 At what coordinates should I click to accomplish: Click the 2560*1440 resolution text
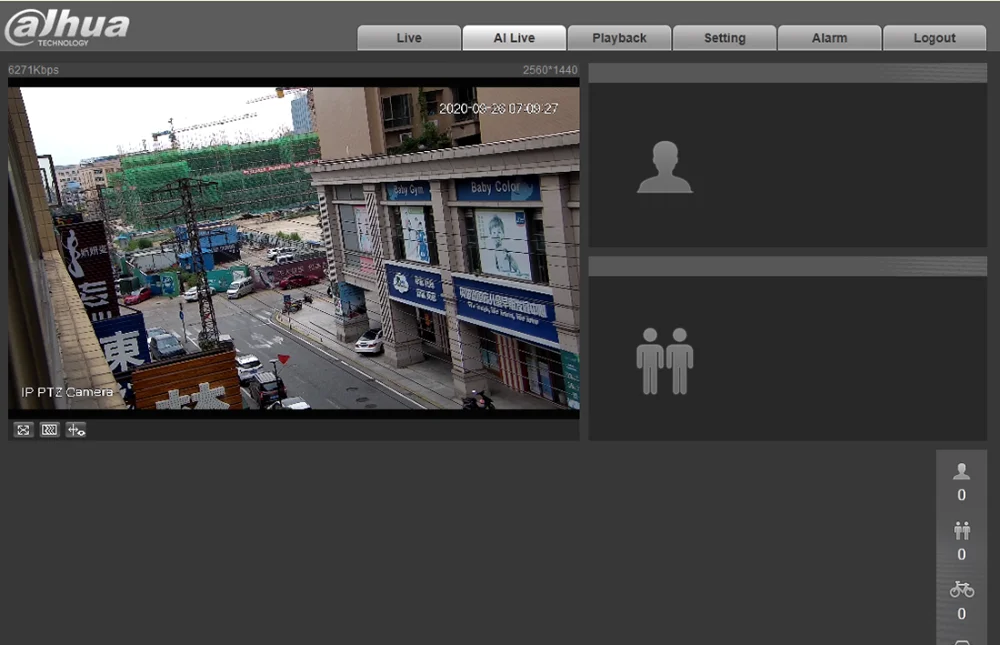(550, 70)
